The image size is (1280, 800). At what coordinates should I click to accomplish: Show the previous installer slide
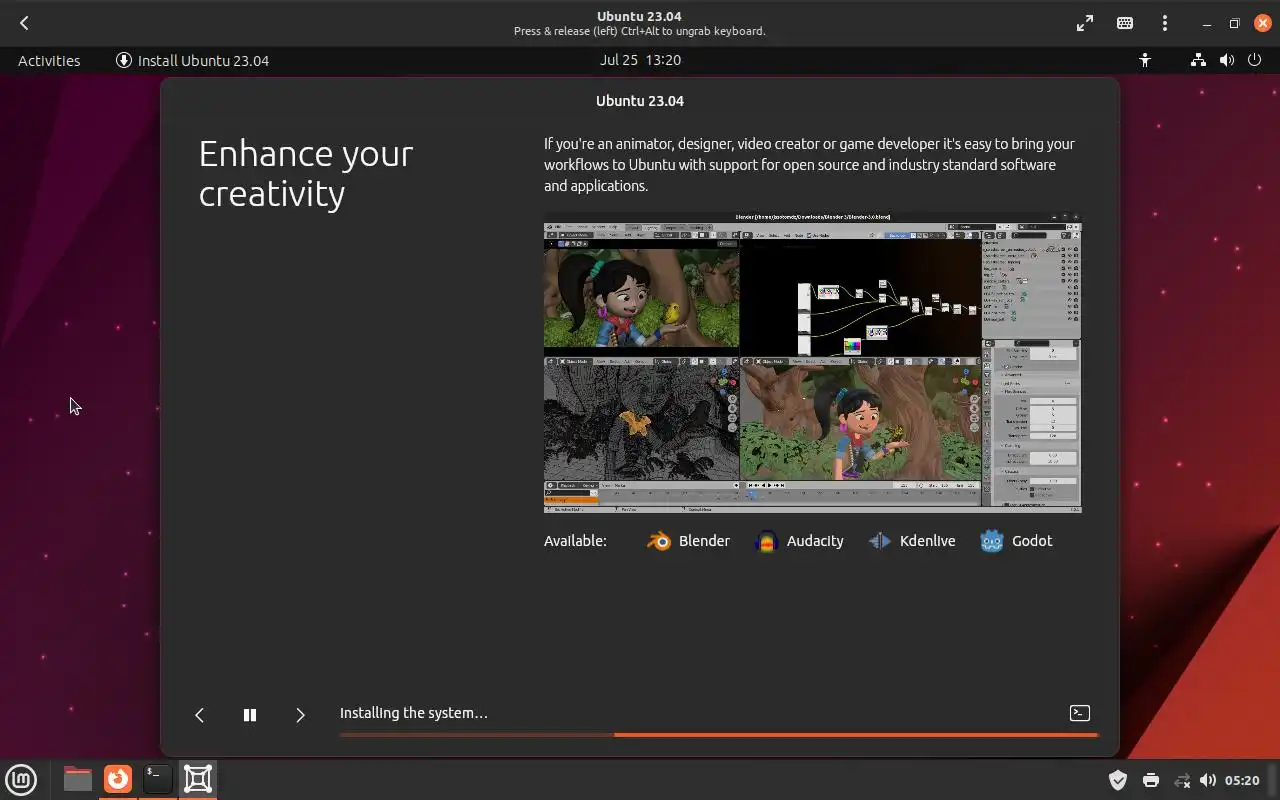pos(199,714)
